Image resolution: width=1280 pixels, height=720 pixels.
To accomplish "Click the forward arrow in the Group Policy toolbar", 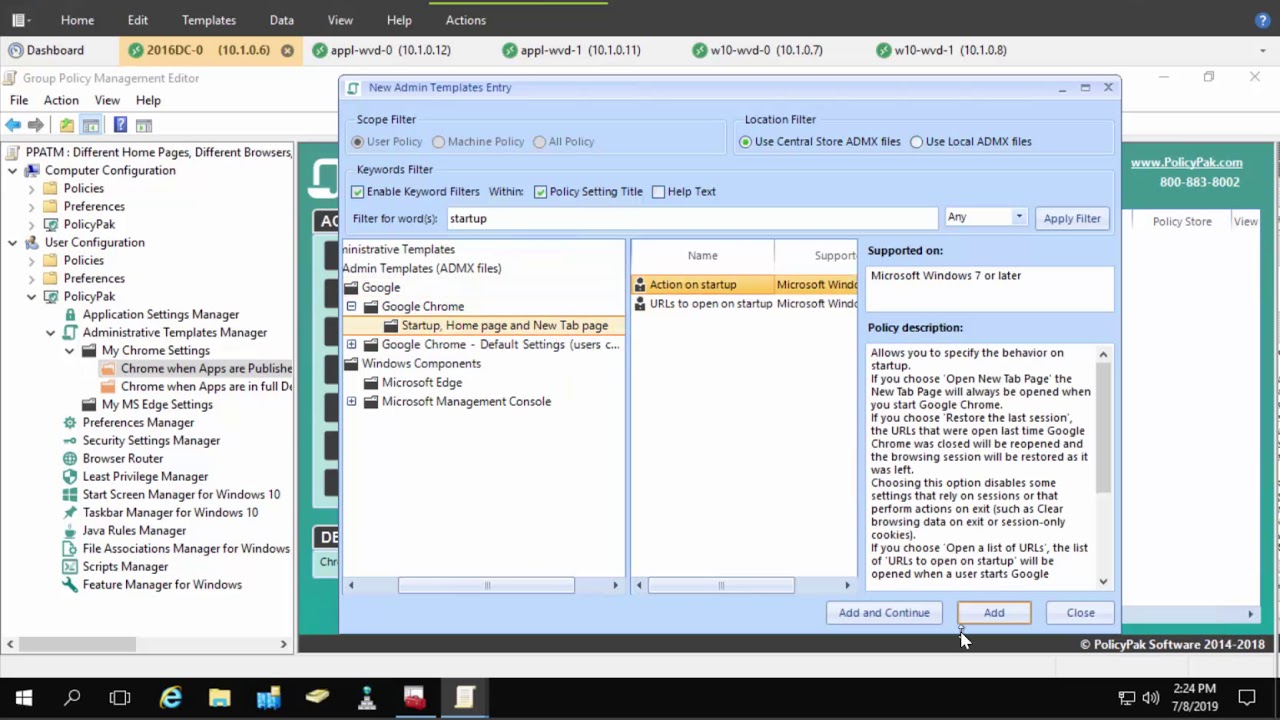I will (36, 125).
